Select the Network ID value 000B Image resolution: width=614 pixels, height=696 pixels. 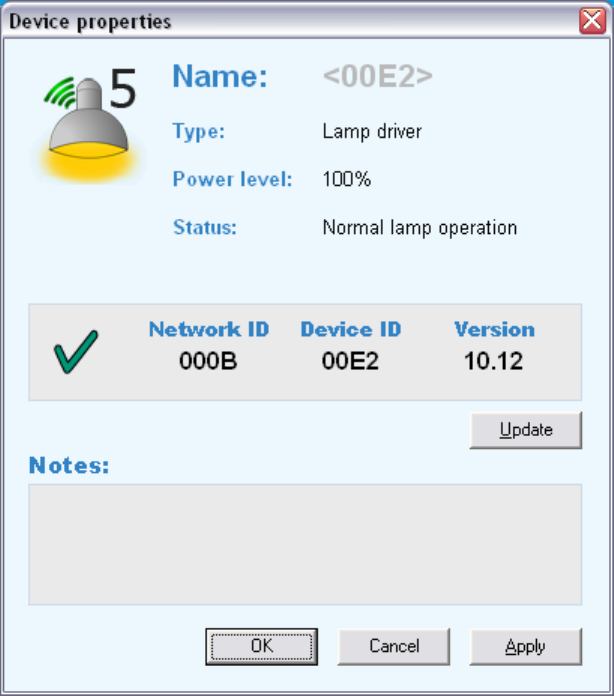pos(208,360)
